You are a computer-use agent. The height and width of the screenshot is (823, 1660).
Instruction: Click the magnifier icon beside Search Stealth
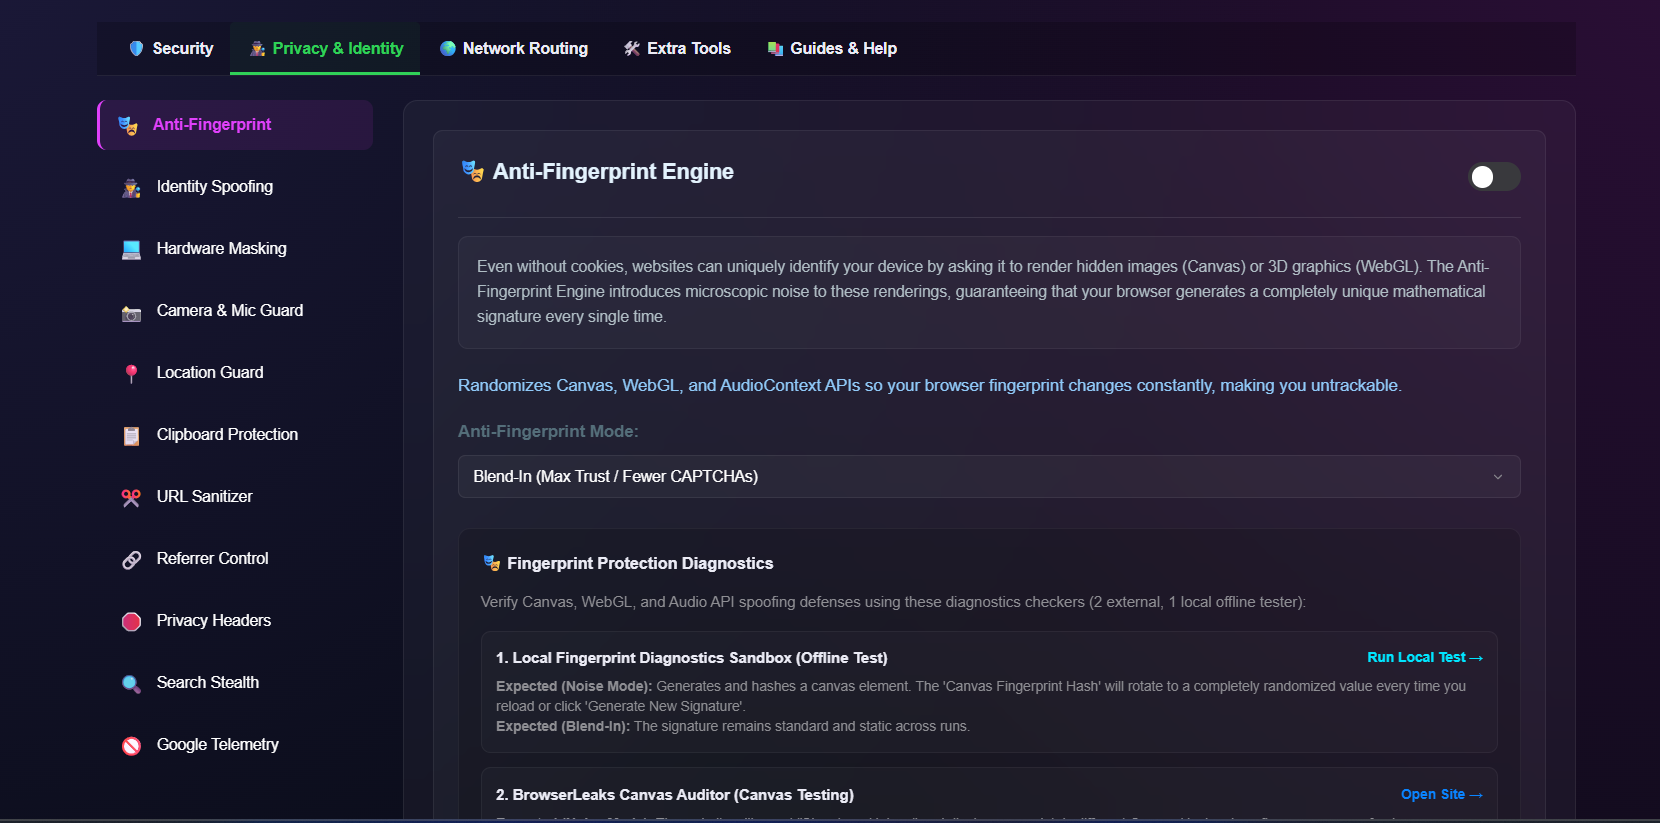[x=131, y=683]
